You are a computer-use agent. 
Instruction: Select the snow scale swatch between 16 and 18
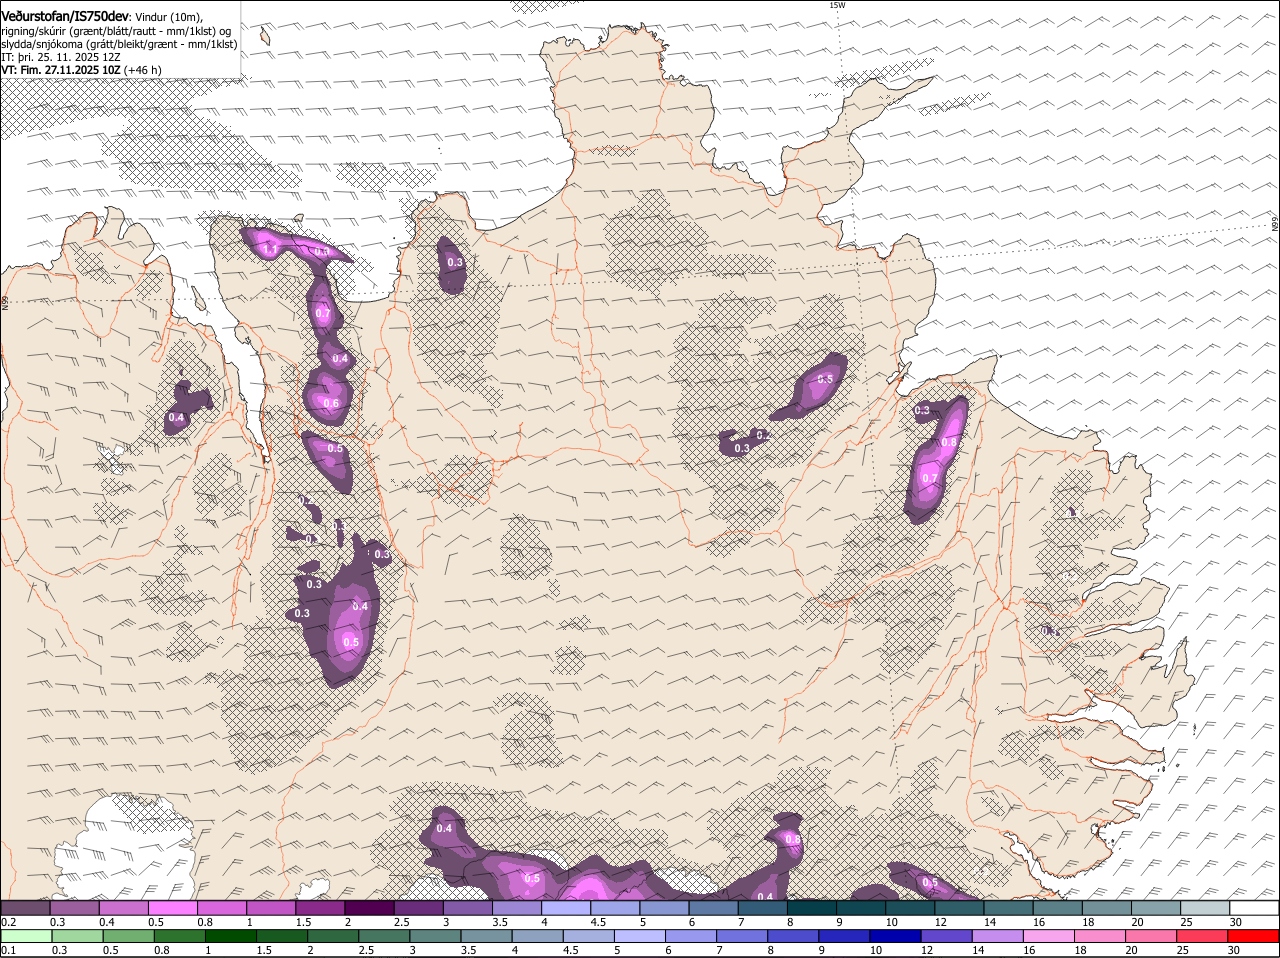pos(1057,908)
